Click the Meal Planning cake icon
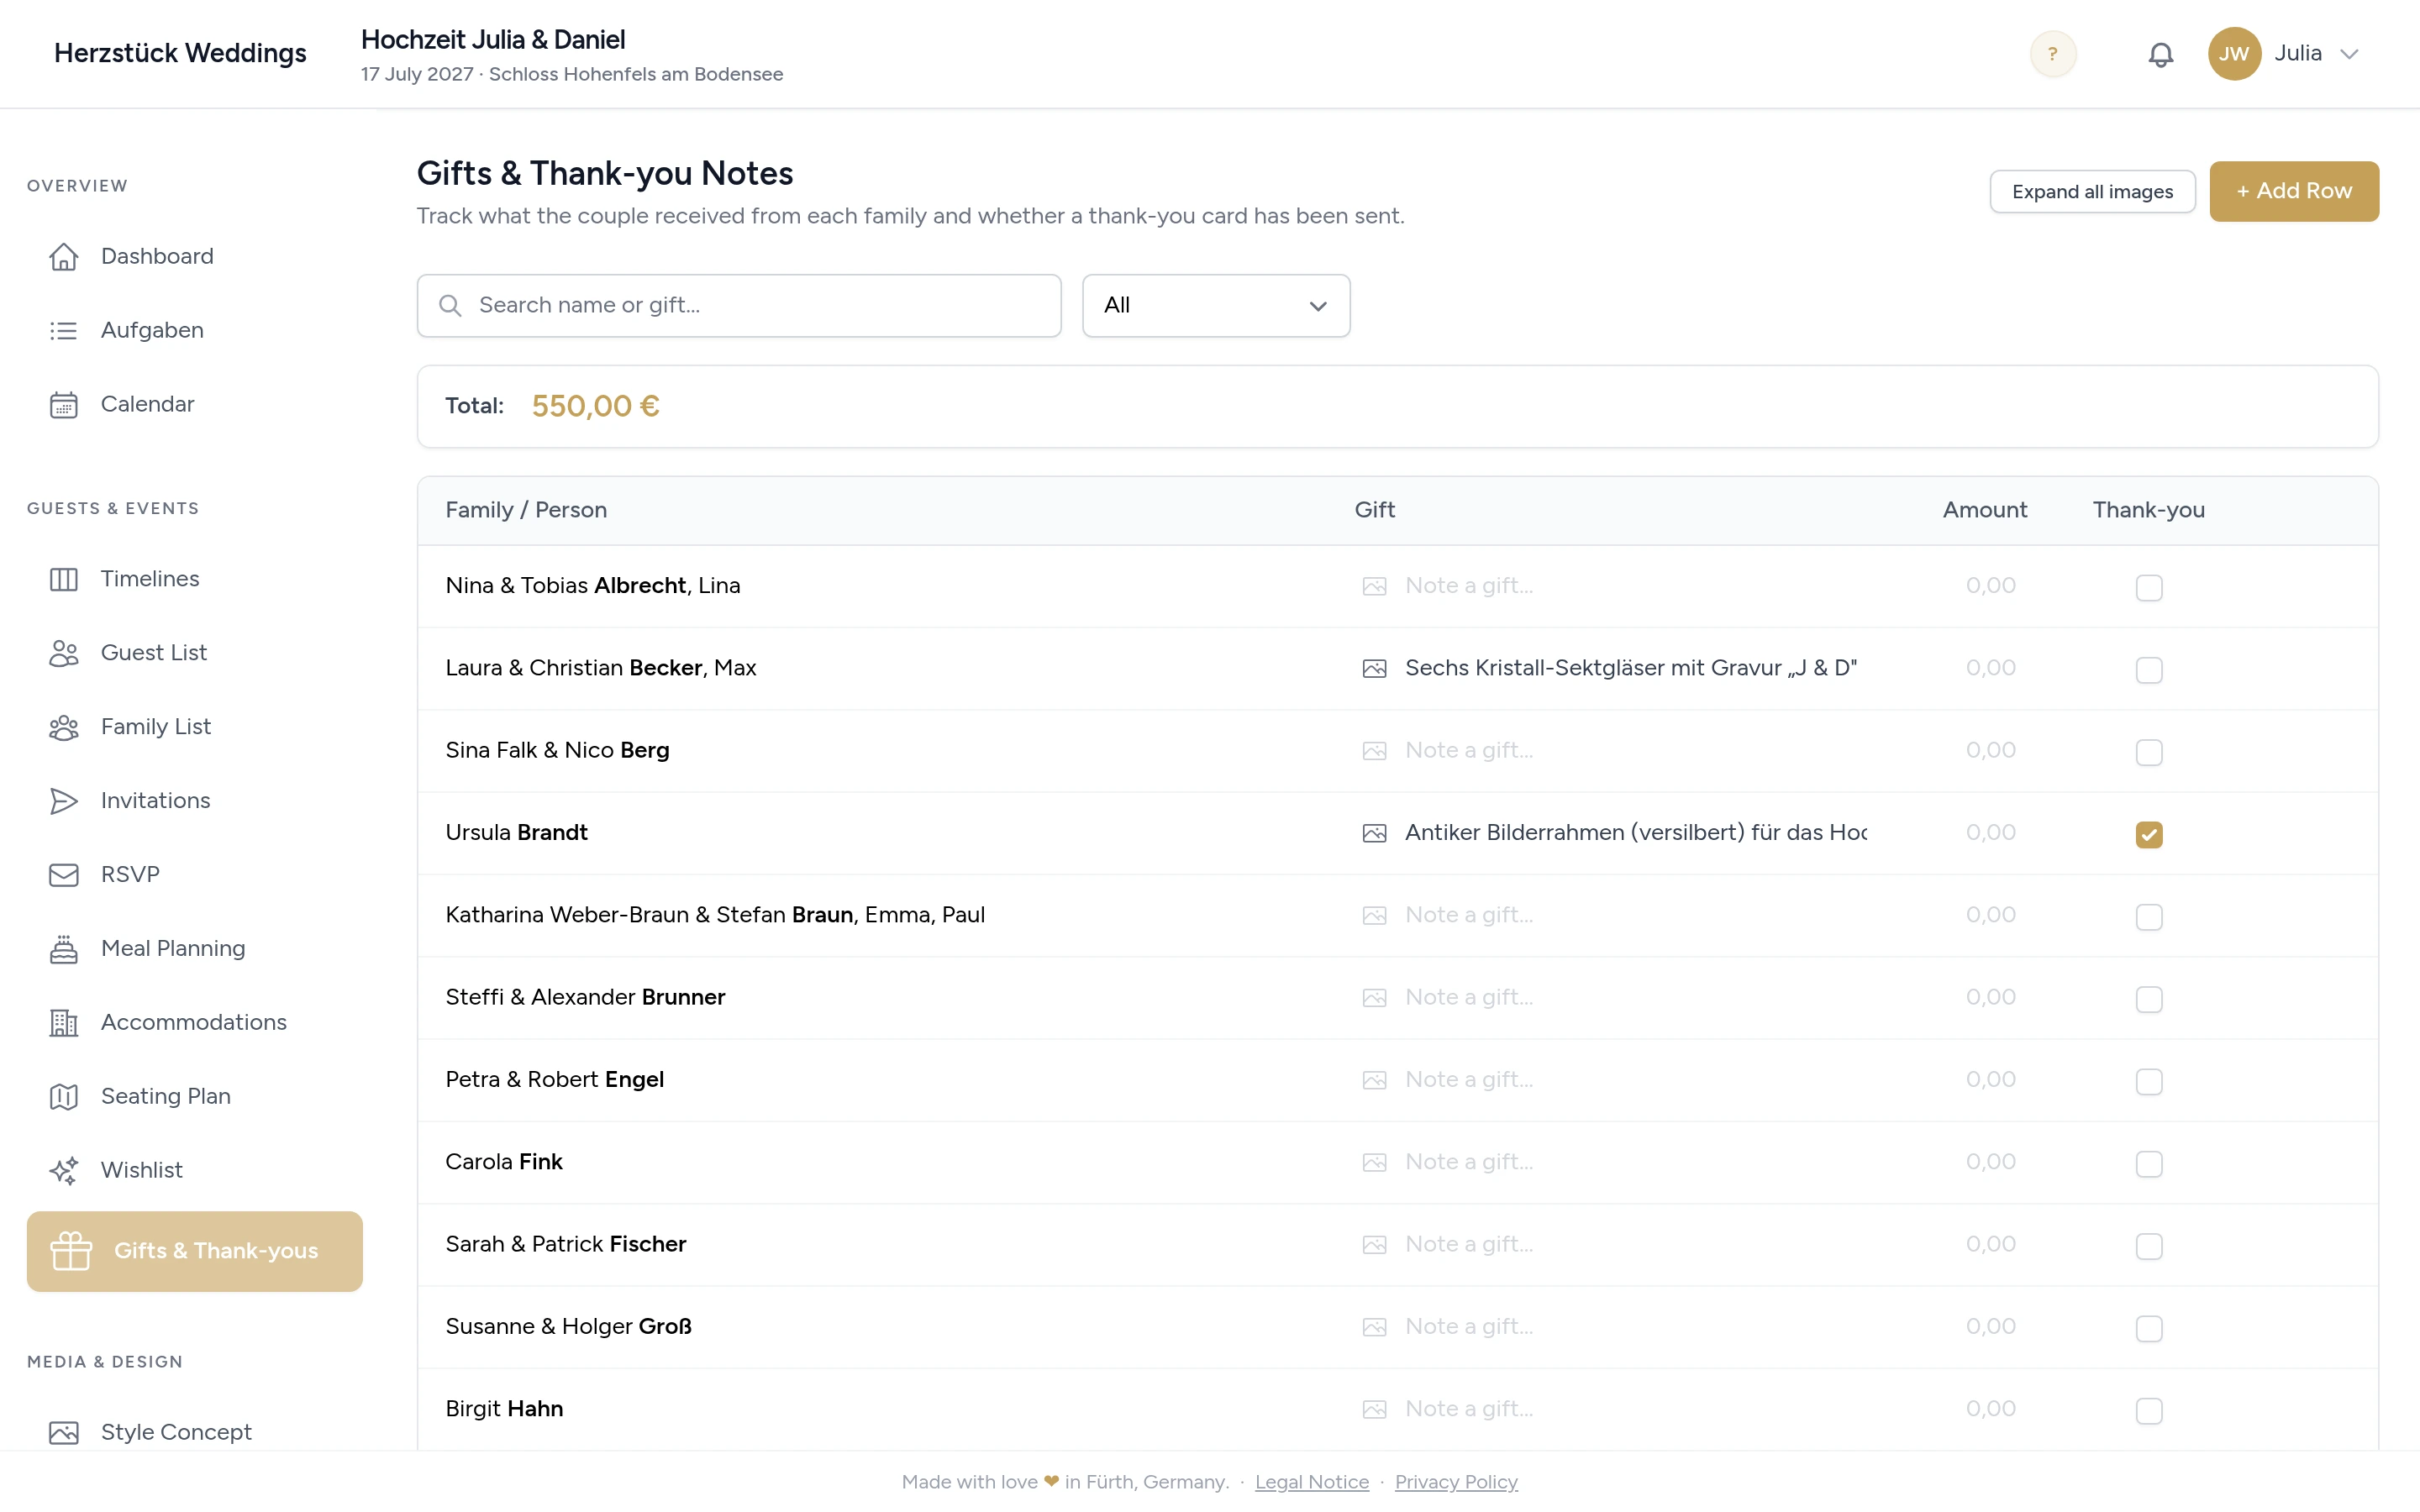2420x1512 pixels. point(64,949)
